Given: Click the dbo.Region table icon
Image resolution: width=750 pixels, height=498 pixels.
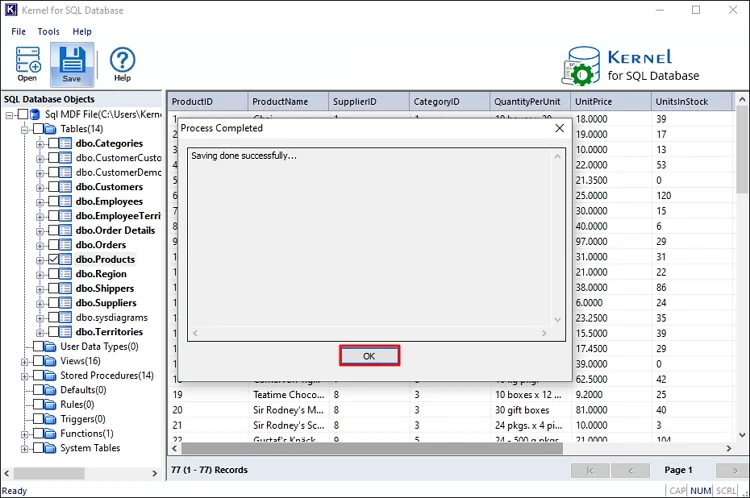Looking at the screenshot, I should tap(66, 274).
